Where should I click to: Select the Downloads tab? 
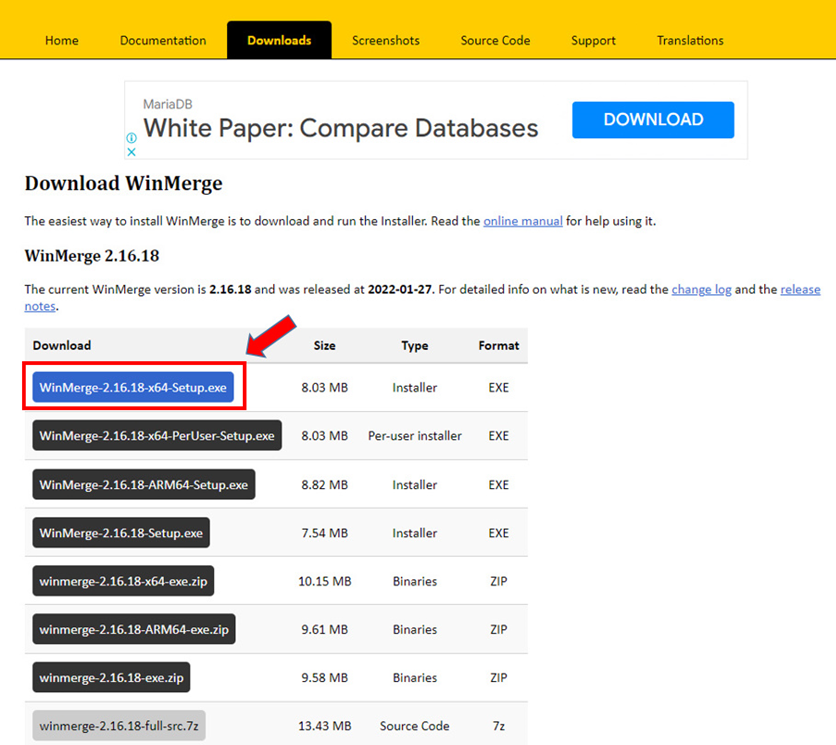click(279, 41)
